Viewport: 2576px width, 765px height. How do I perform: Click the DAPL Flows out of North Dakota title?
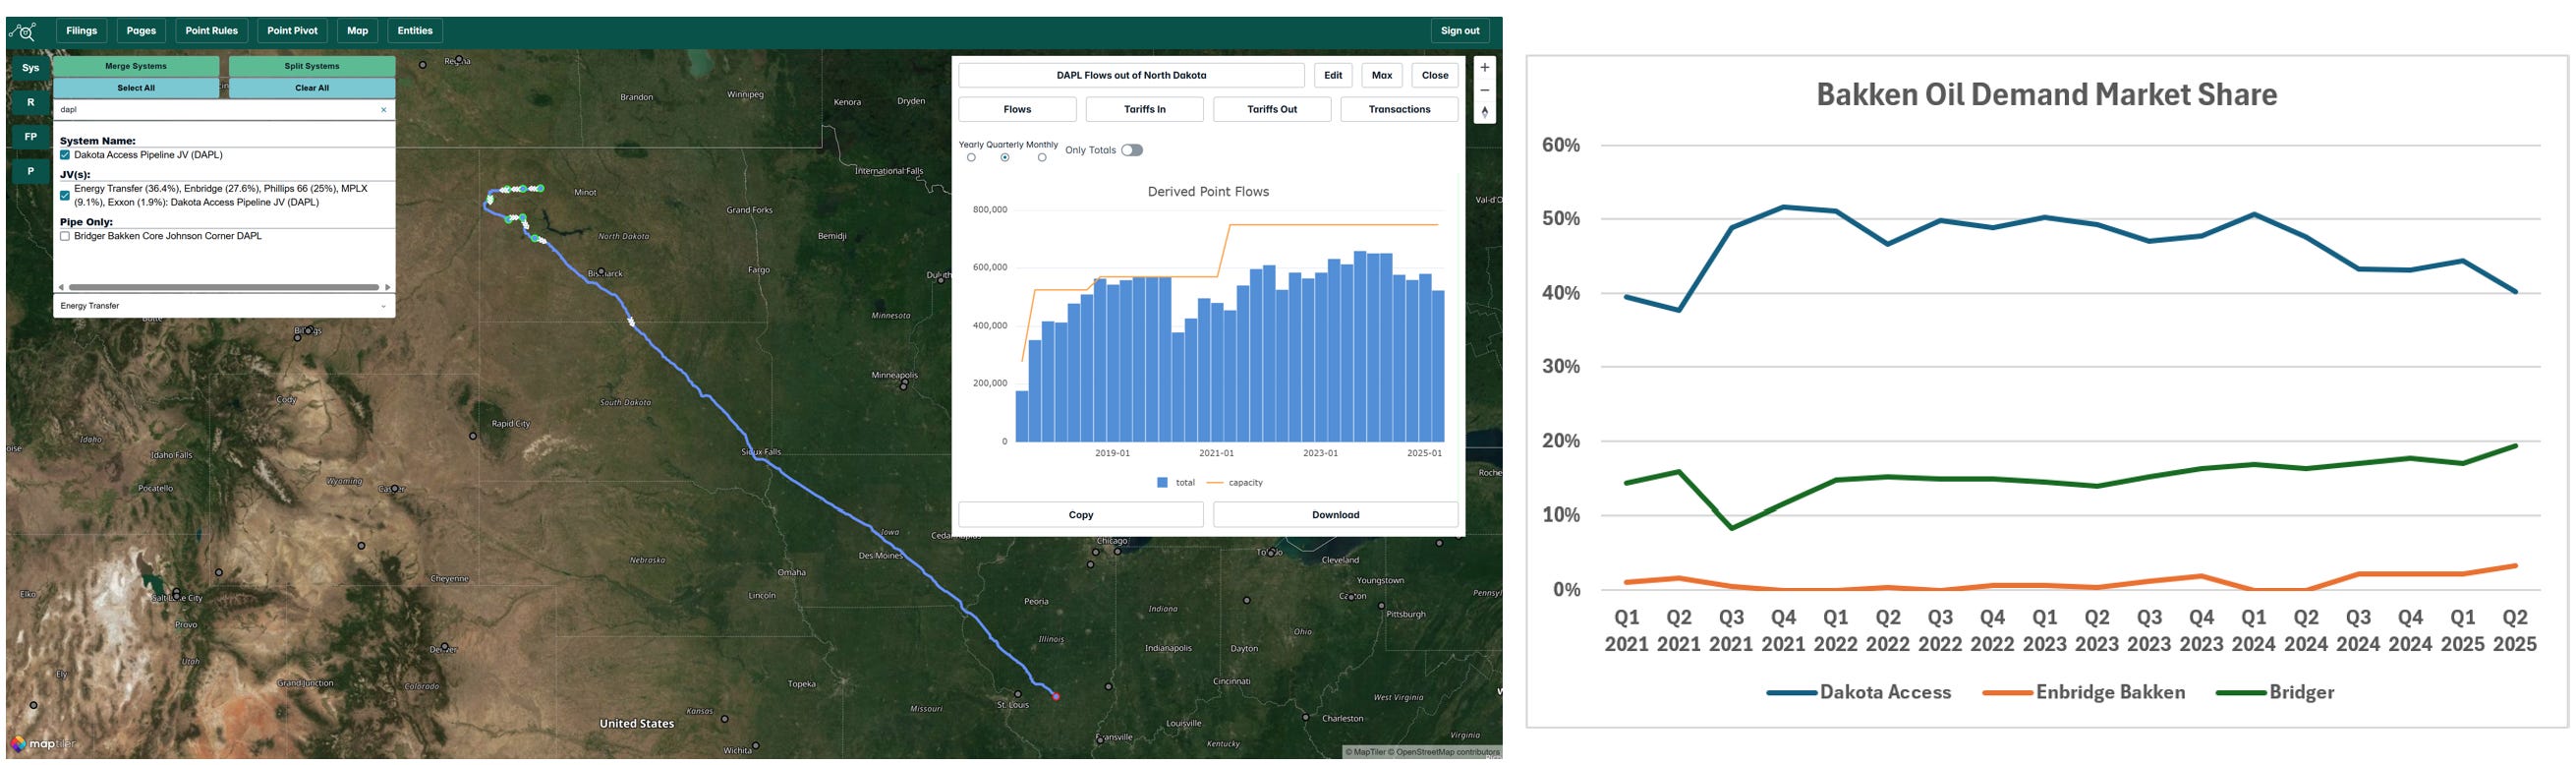tap(1131, 75)
